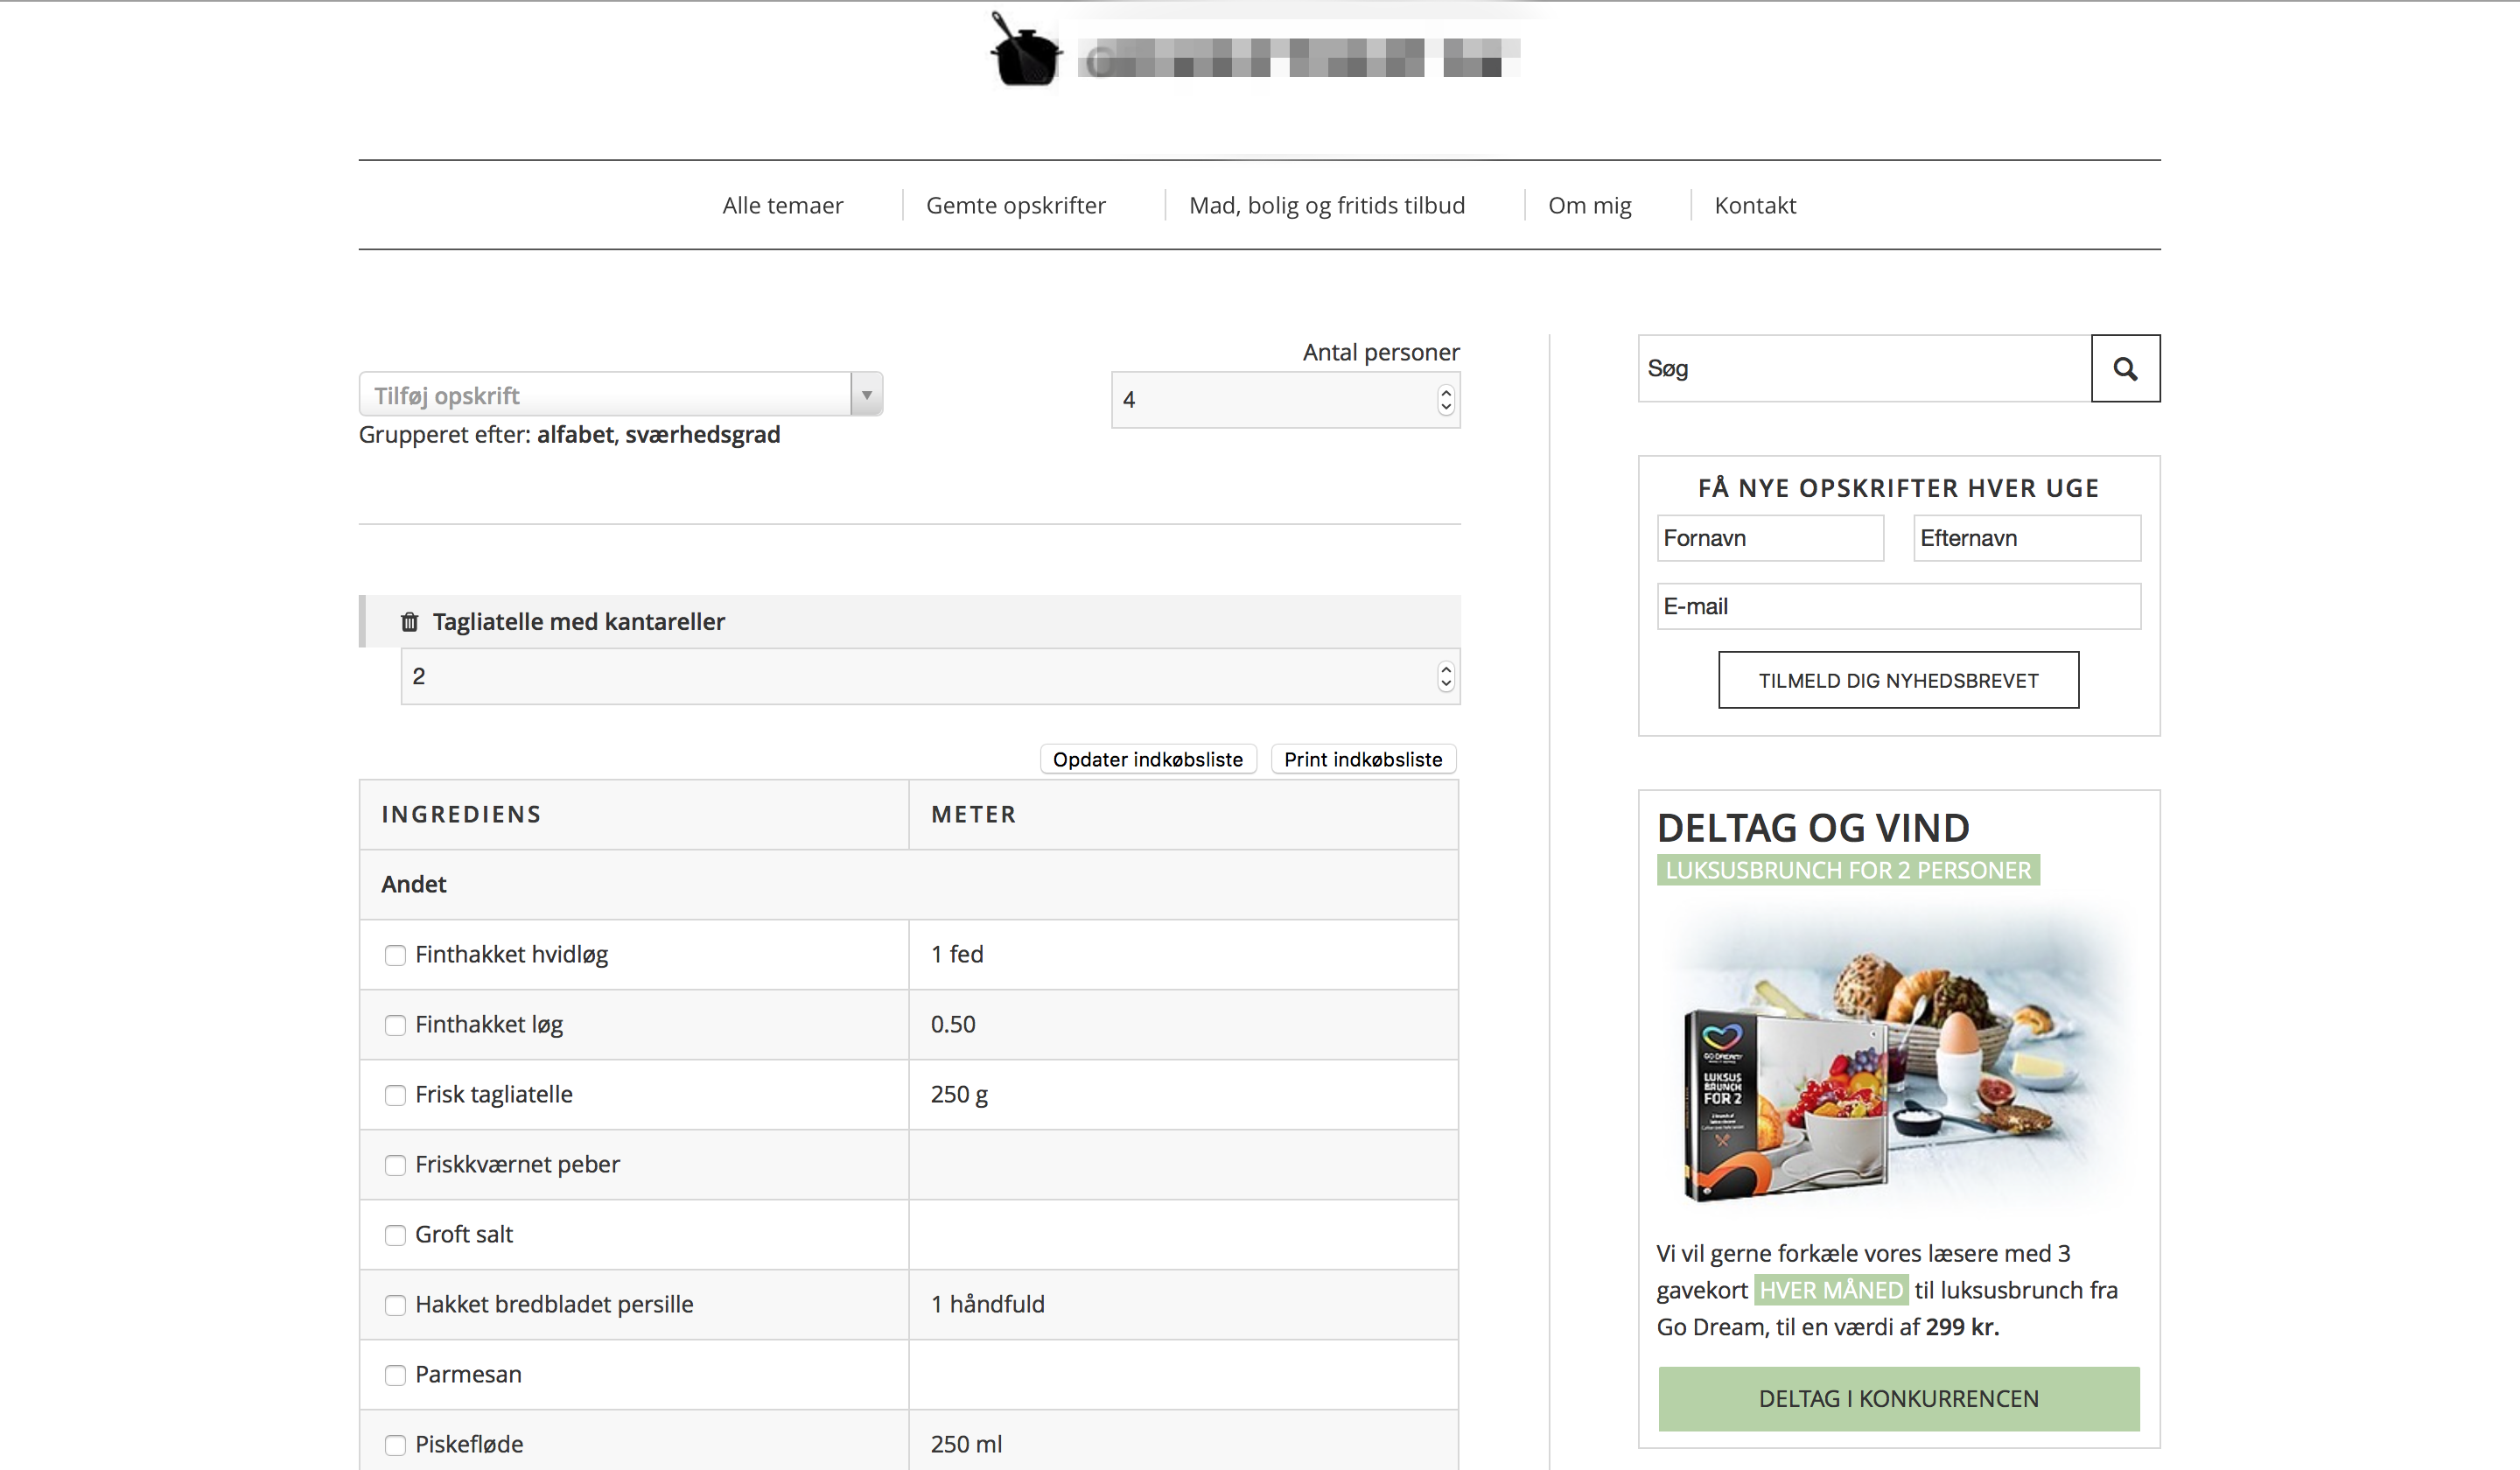Image resolution: width=2520 pixels, height=1470 pixels.
Task: Click the green Deltag i konkurrencen button
Action: click(x=1897, y=1398)
